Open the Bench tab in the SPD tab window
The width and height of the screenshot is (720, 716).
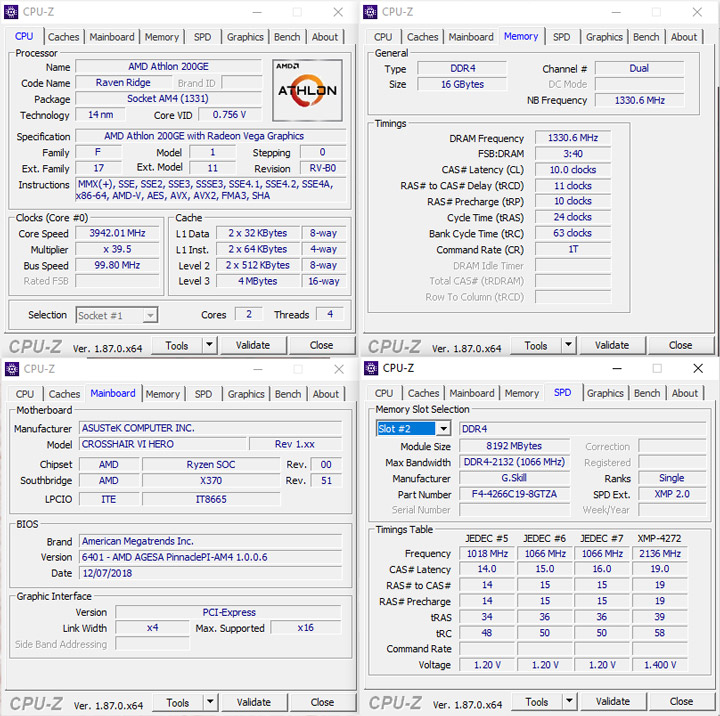(x=647, y=393)
